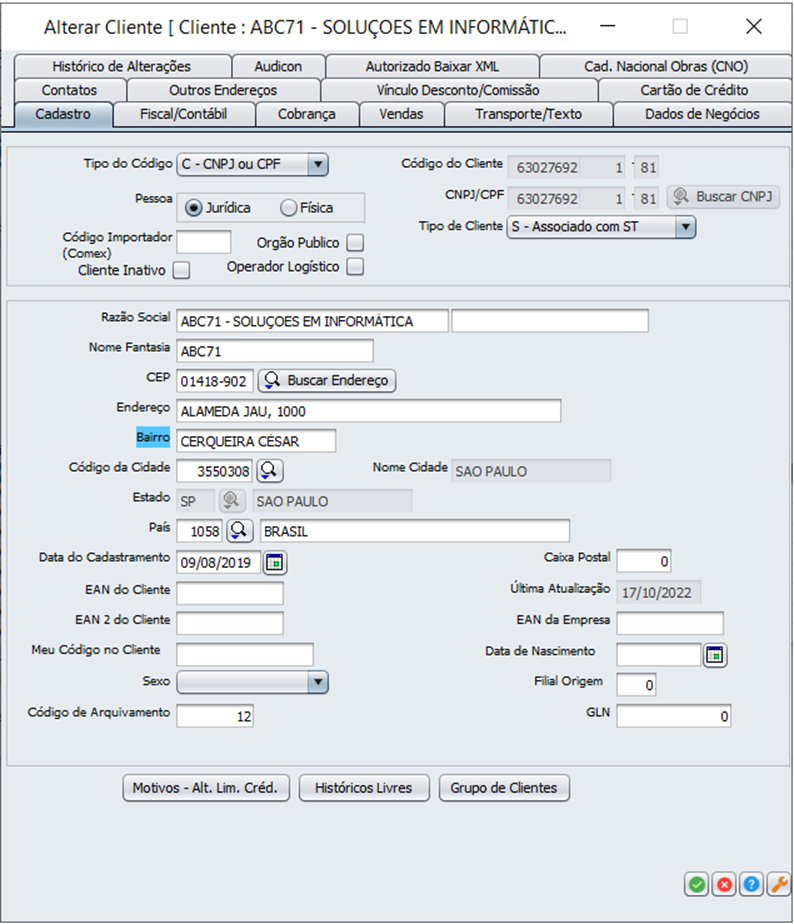Toggle the Cliente Inativo checkbox
This screenshot has width=794, height=924.
[x=182, y=270]
